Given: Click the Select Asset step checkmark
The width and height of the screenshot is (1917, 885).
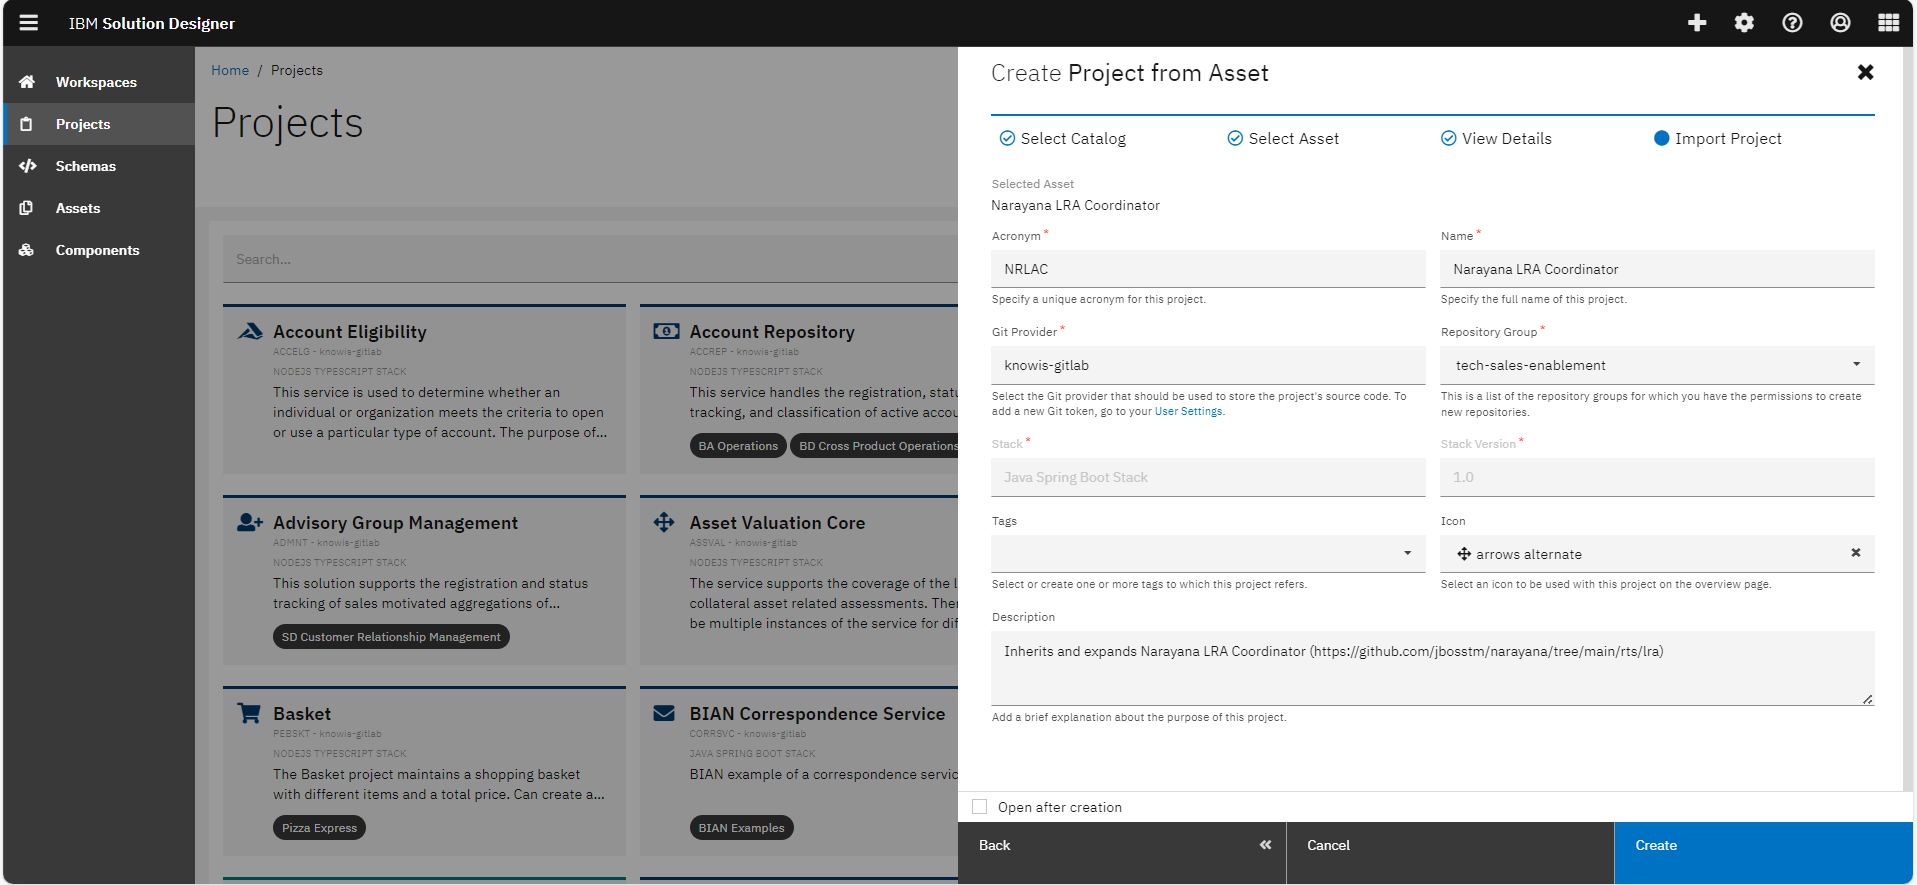Looking at the screenshot, I should [x=1235, y=138].
